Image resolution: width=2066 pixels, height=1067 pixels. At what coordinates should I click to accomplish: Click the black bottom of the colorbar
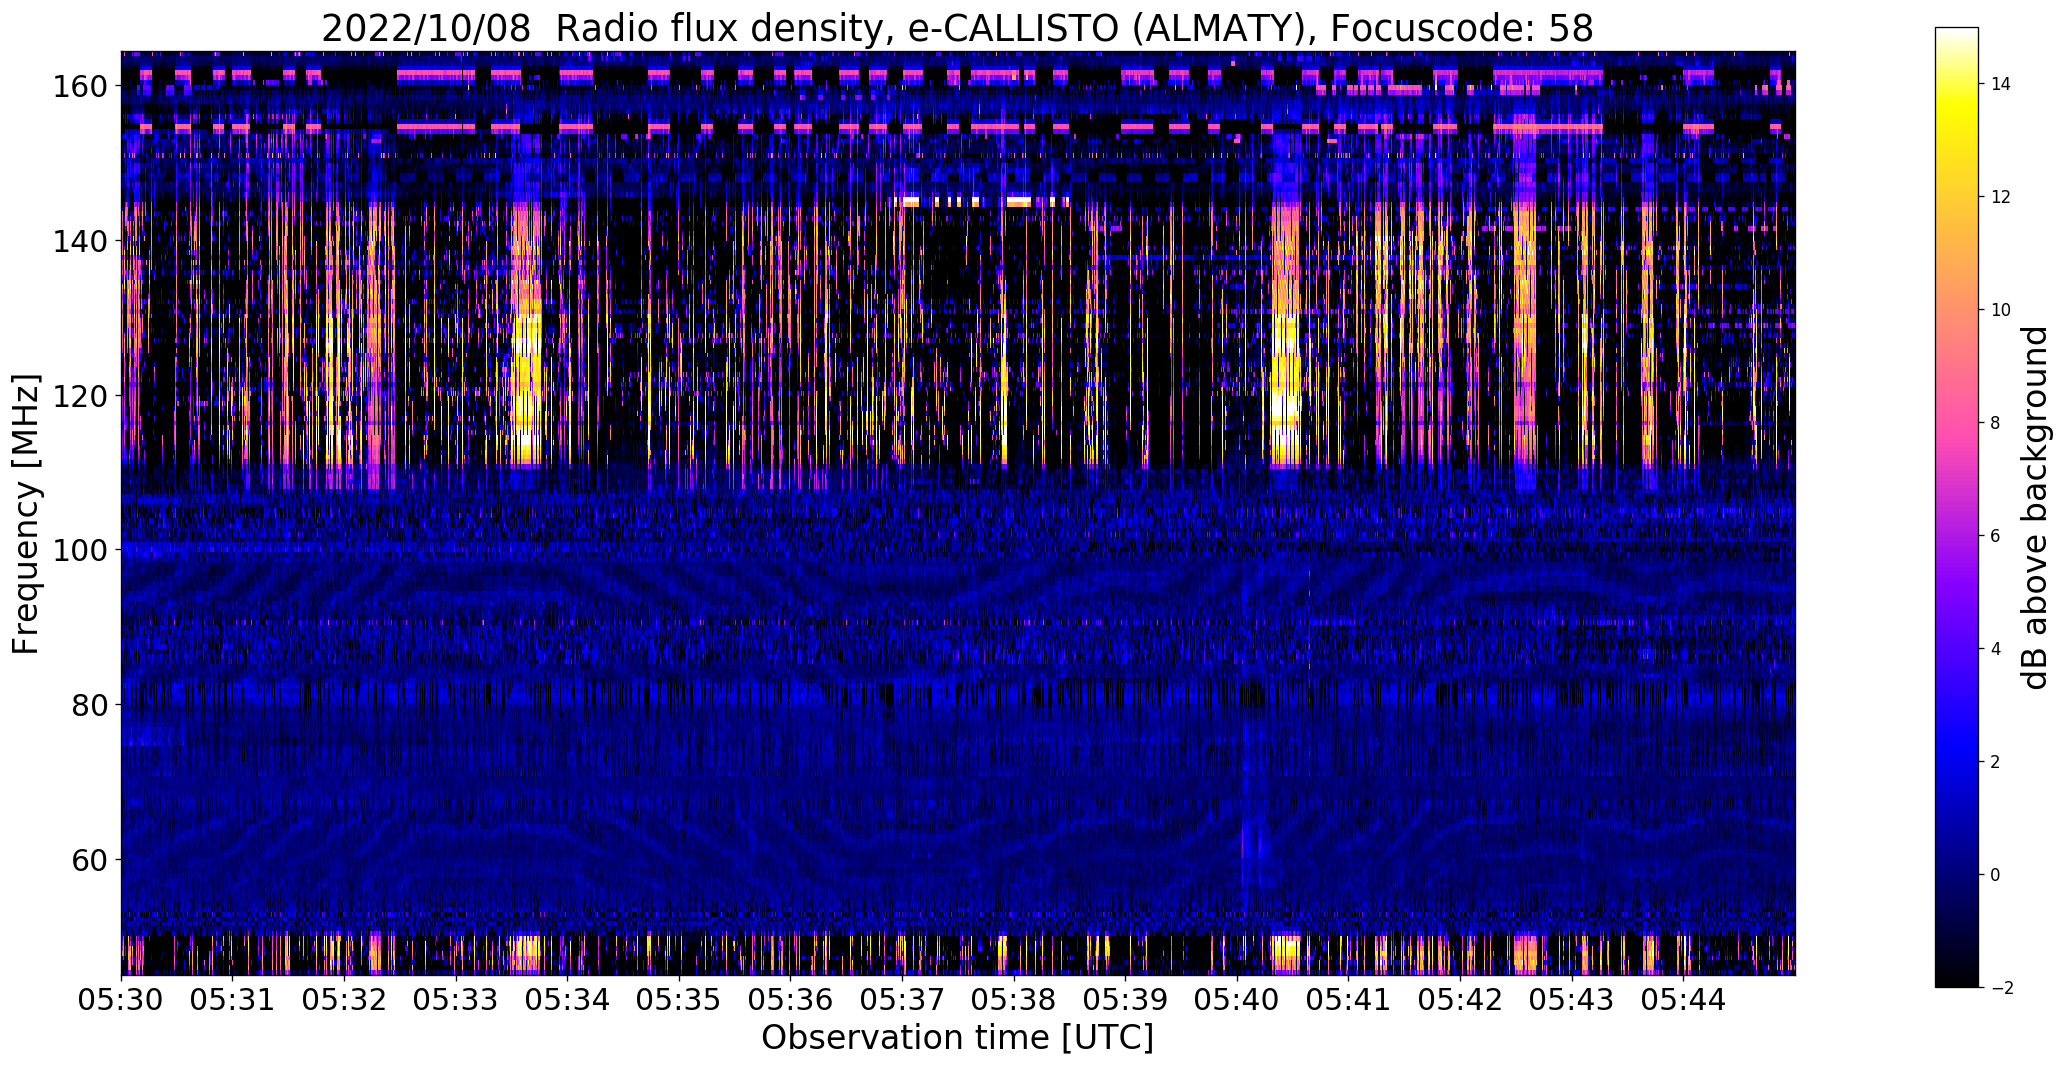point(1957,970)
